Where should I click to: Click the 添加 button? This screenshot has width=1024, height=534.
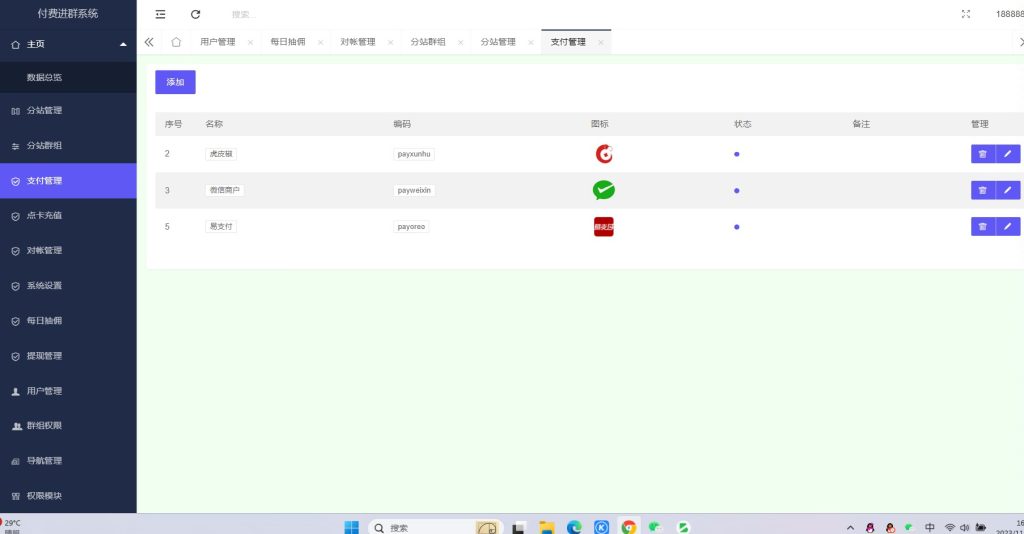[x=175, y=82]
